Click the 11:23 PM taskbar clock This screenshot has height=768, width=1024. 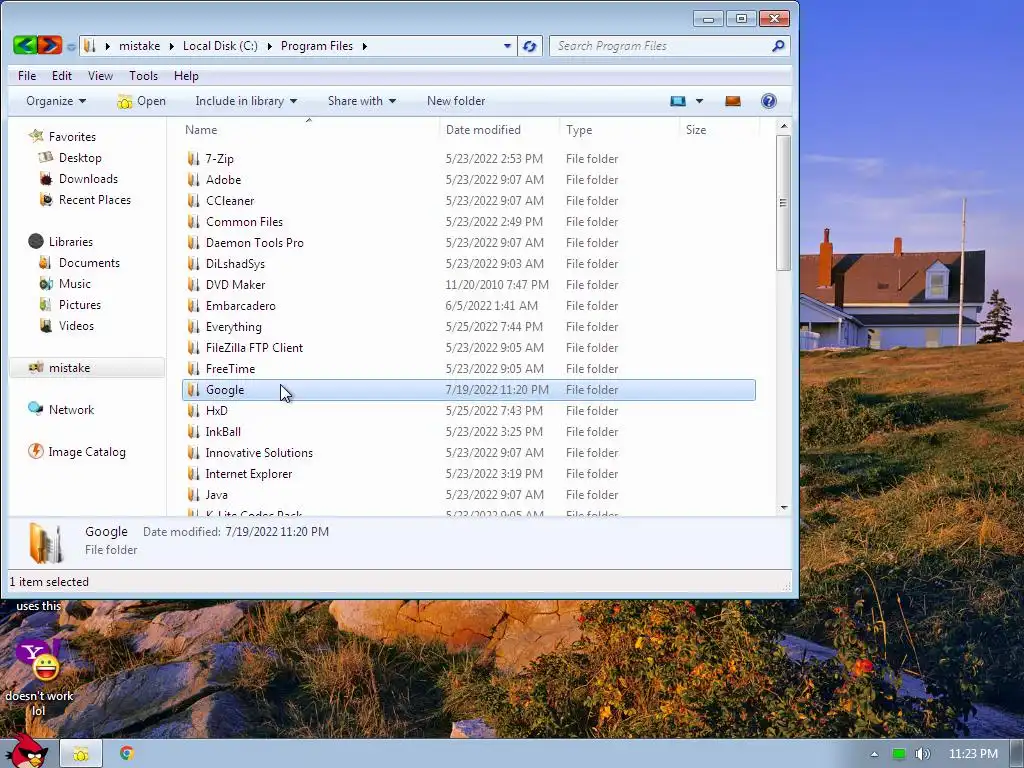point(973,754)
